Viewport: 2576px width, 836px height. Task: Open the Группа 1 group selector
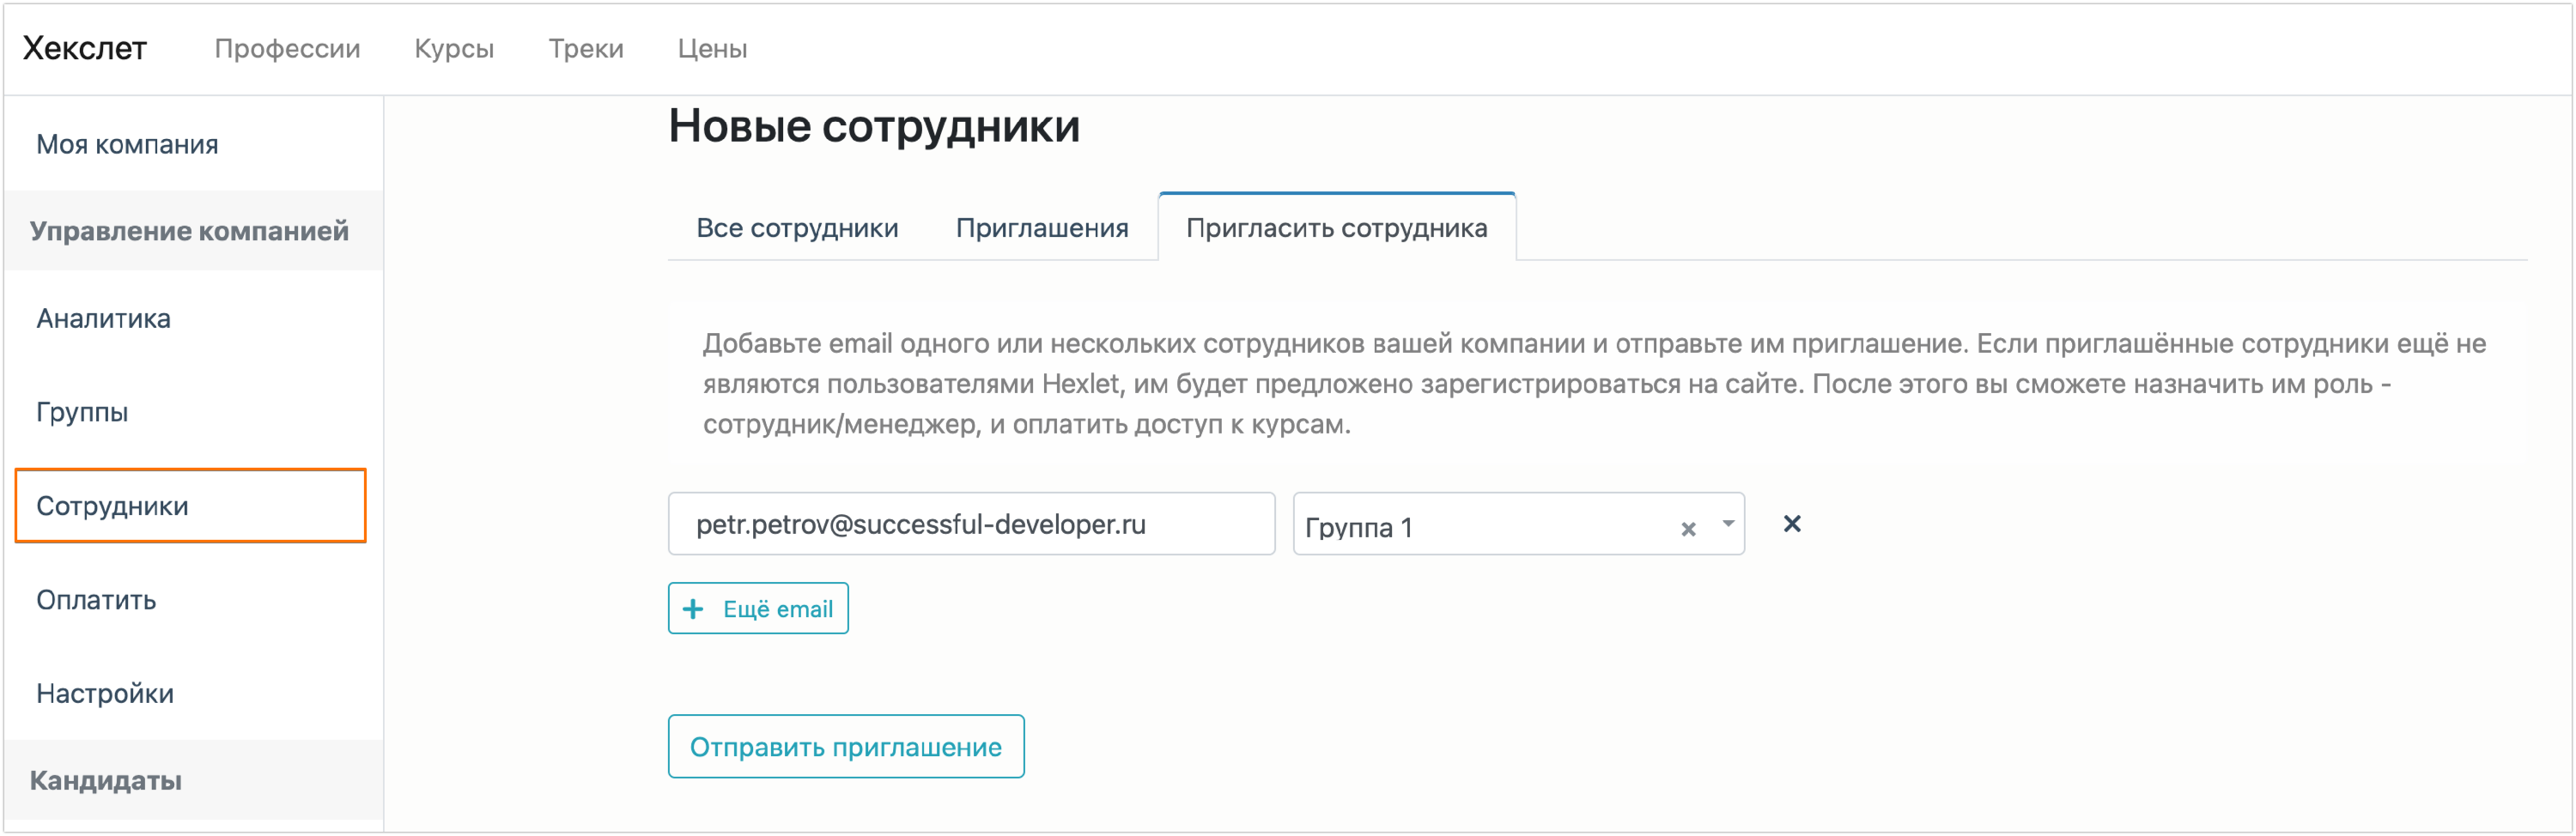tap(1518, 524)
